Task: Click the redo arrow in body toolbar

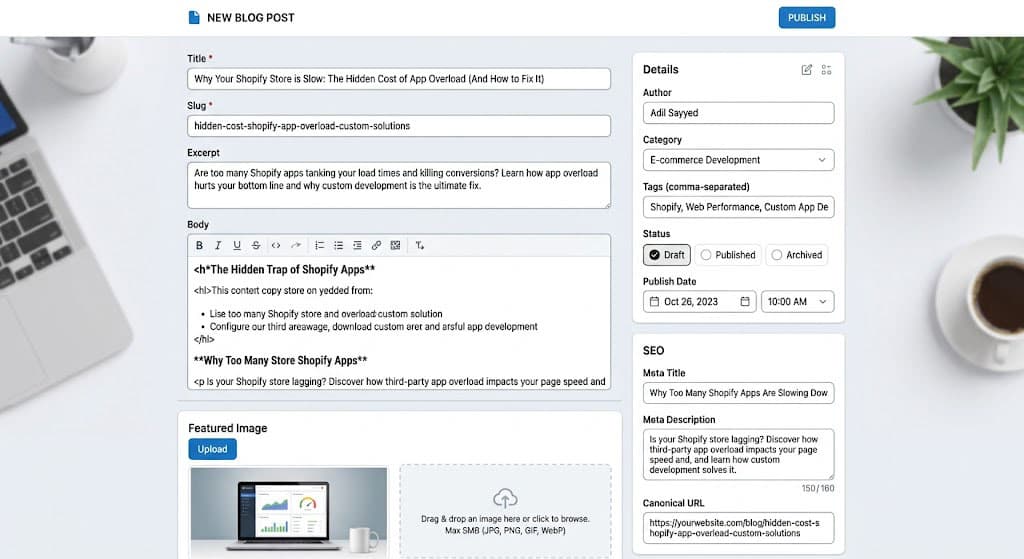Action: tap(296, 246)
